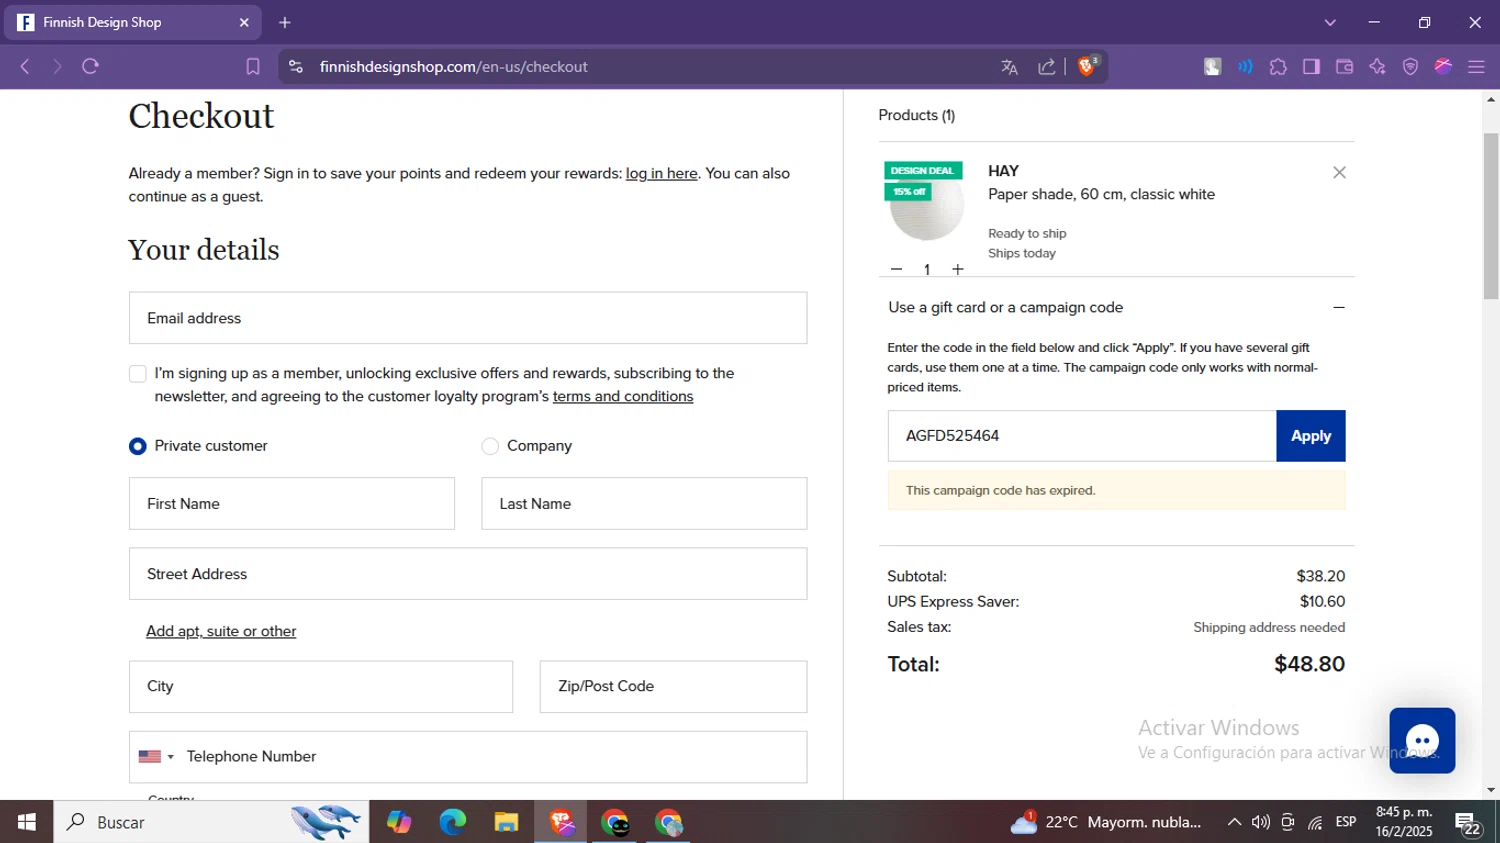Click the 'Ships today' text
Image resolution: width=1500 pixels, height=843 pixels.
pyautogui.click(x=1022, y=253)
